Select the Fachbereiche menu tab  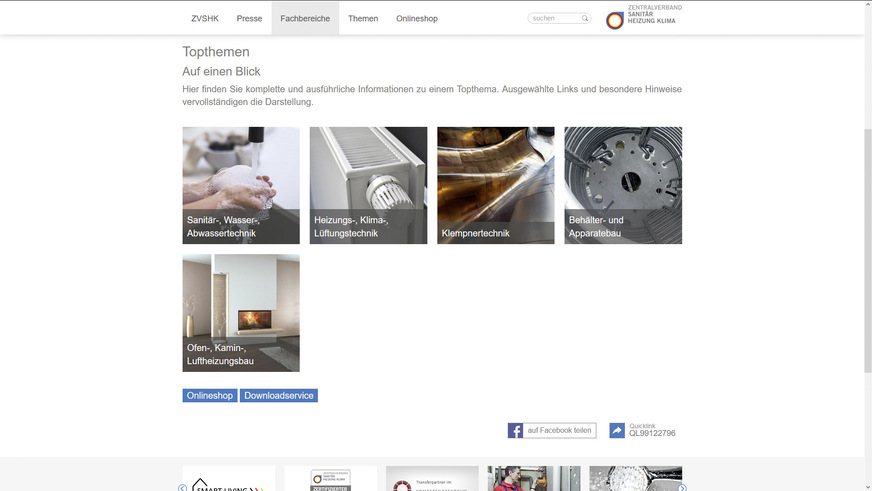pyautogui.click(x=305, y=19)
